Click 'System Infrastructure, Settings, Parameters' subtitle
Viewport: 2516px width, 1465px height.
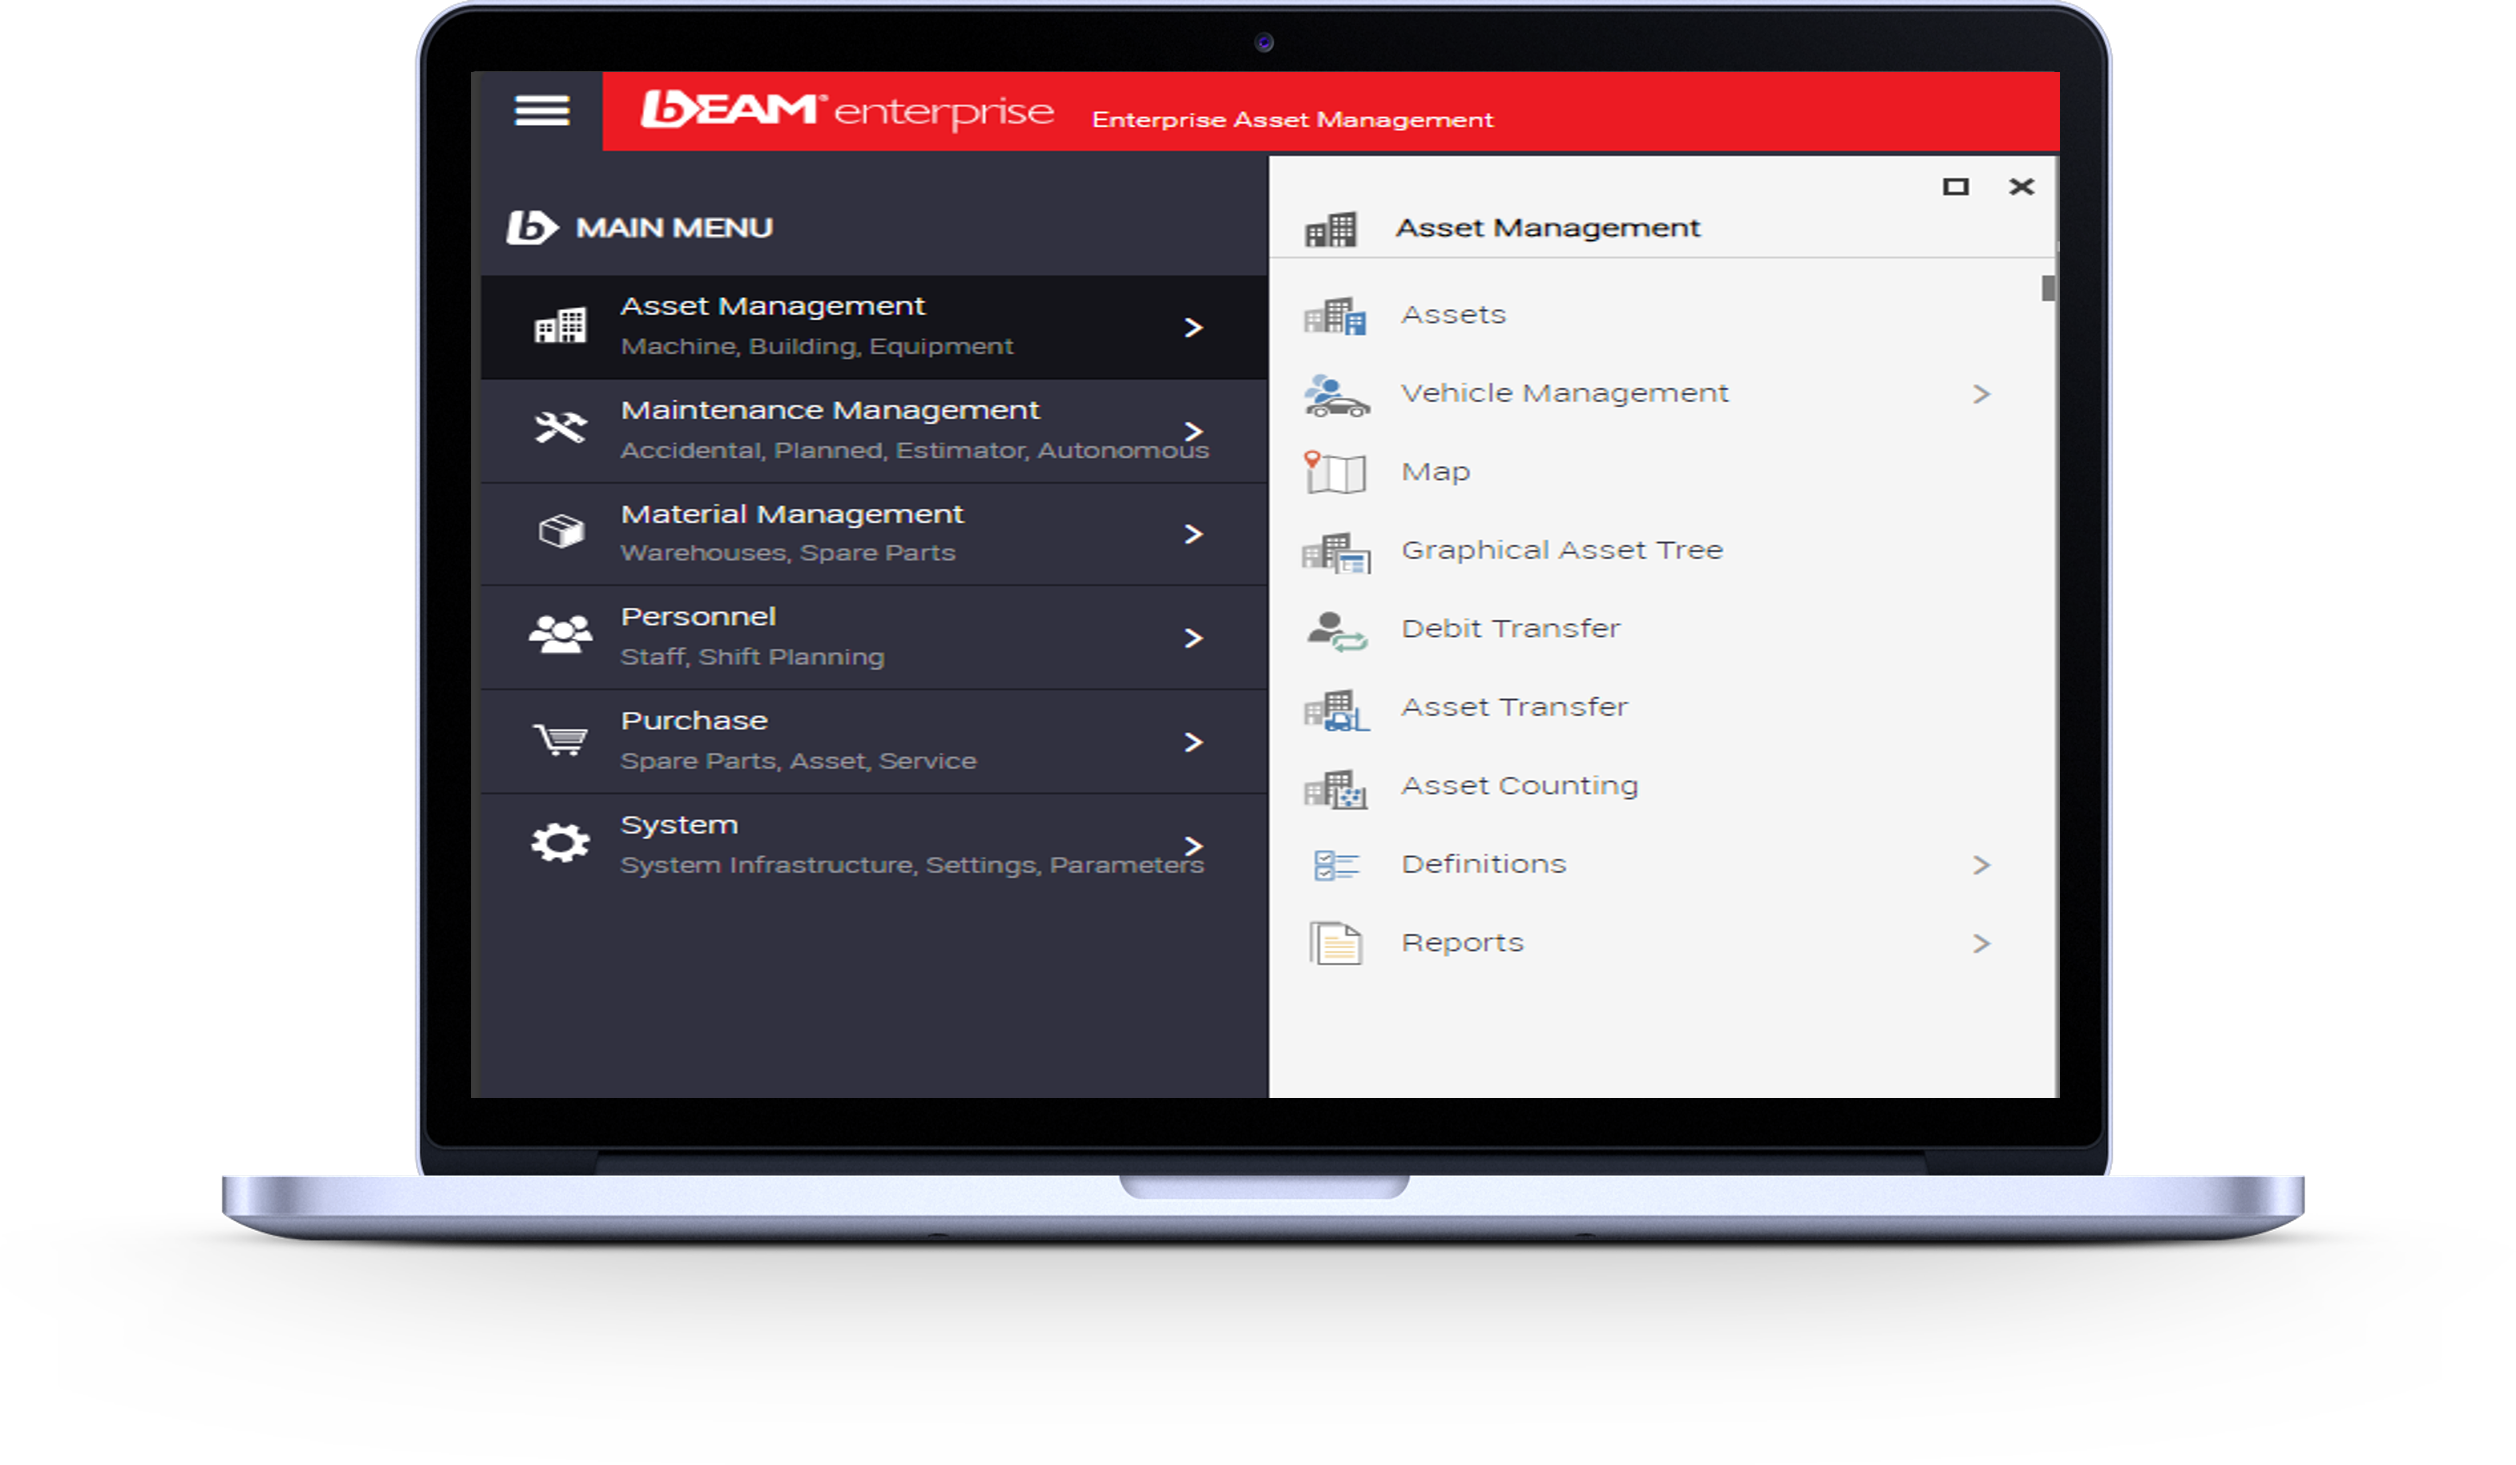click(x=911, y=865)
